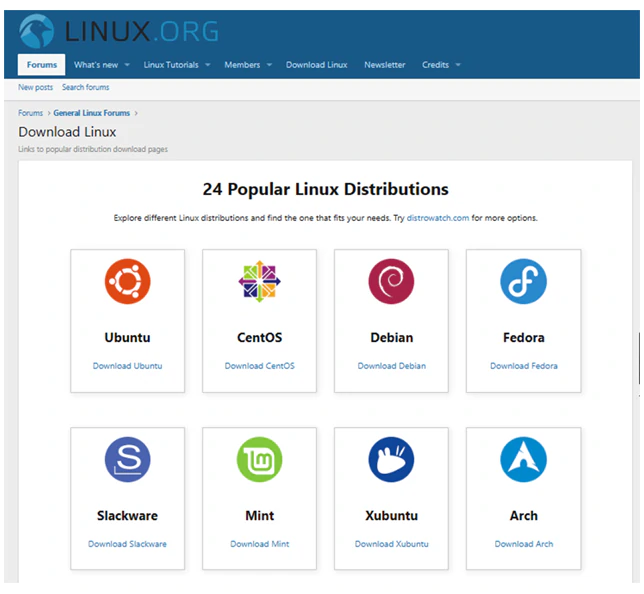Click Download Ubuntu link

coord(127,366)
